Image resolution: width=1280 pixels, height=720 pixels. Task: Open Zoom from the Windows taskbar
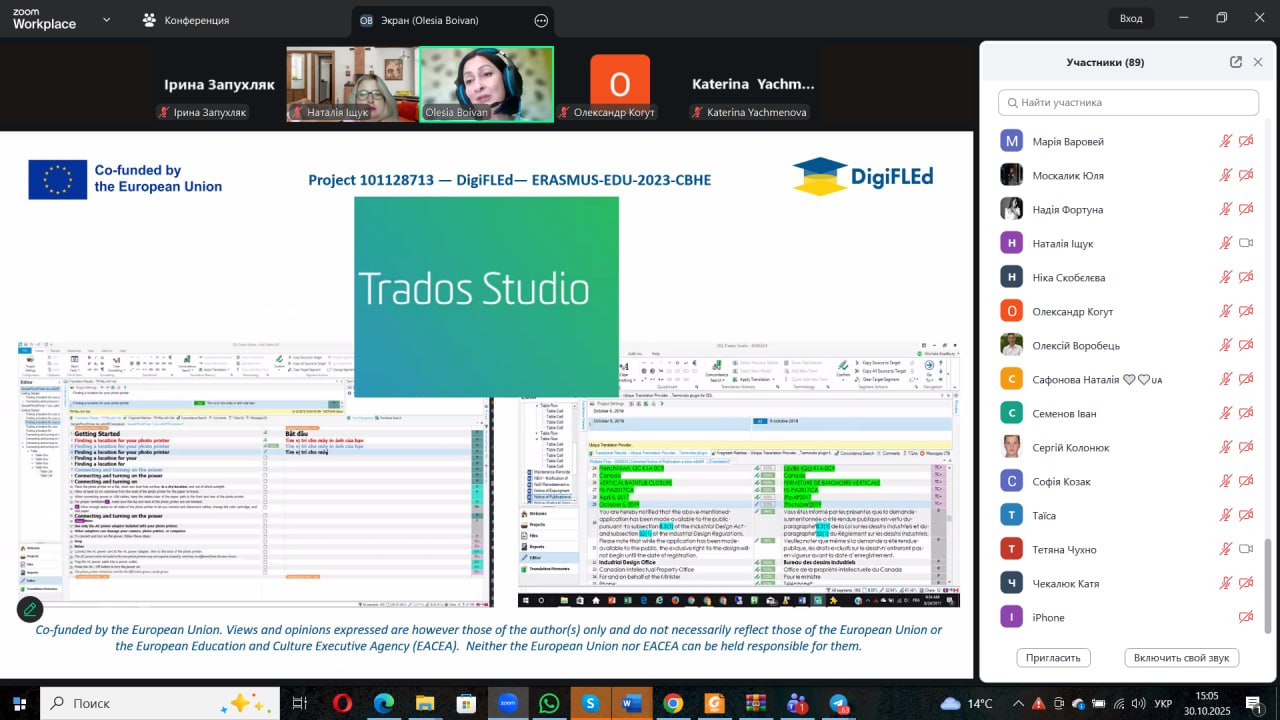pos(507,703)
